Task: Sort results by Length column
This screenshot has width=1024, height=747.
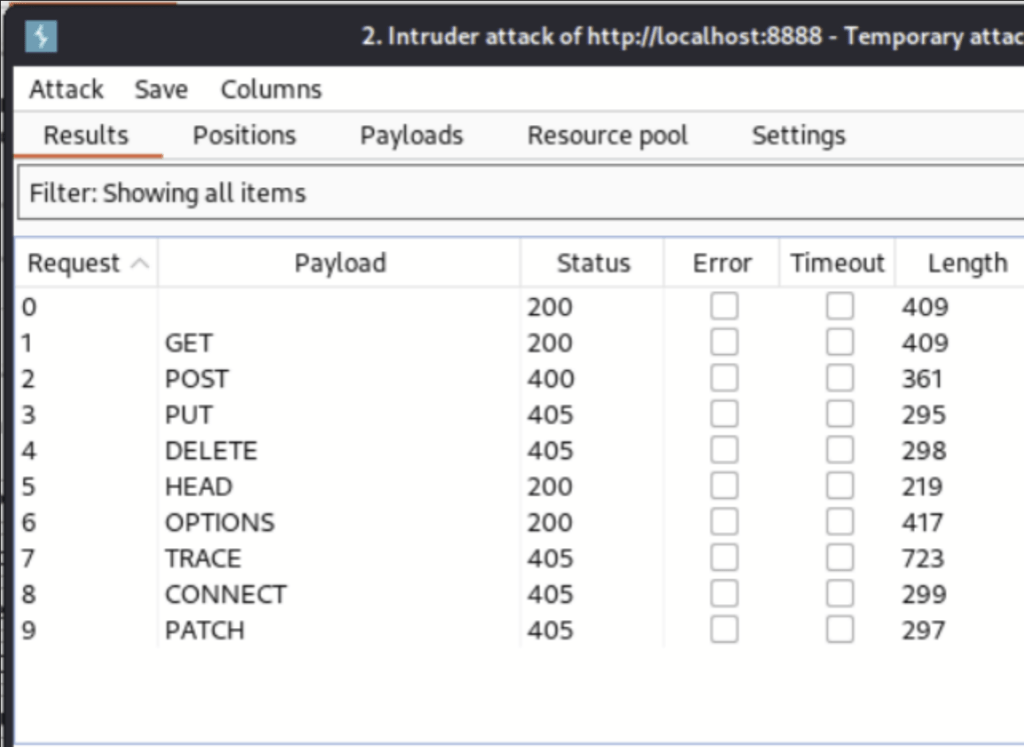Action: click(966, 263)
